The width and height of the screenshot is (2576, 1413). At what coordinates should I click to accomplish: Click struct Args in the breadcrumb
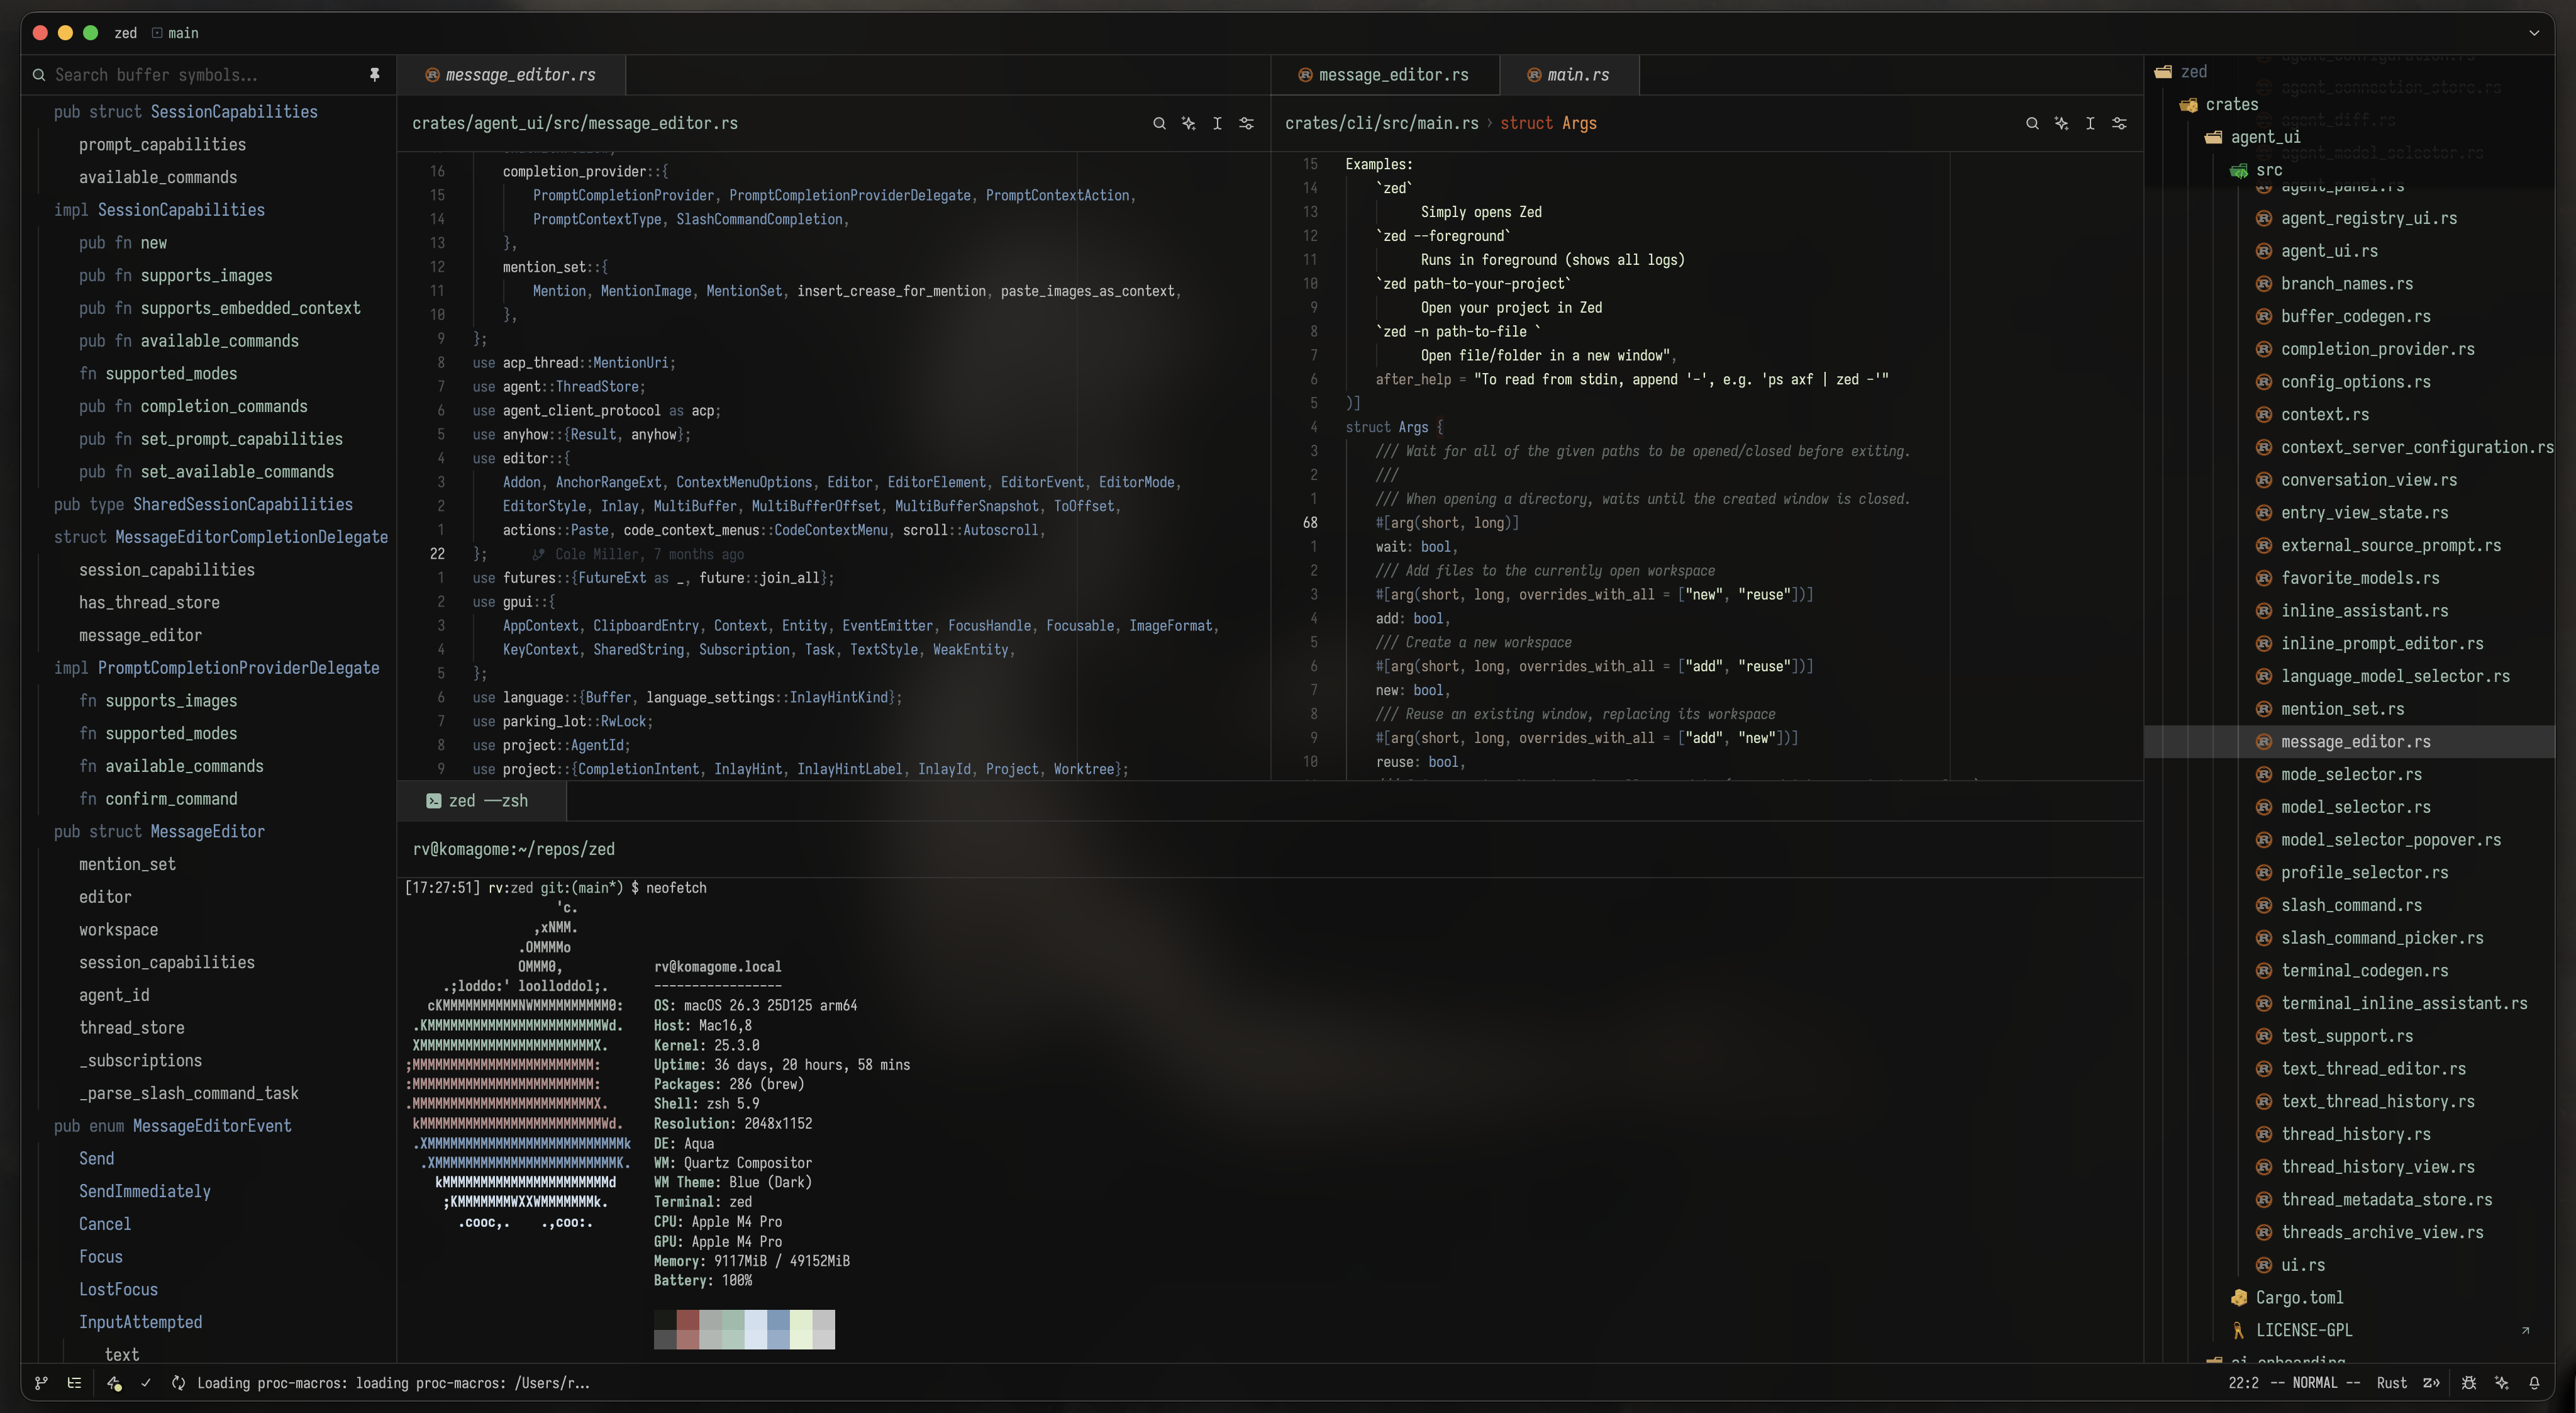click(1548, 123)
